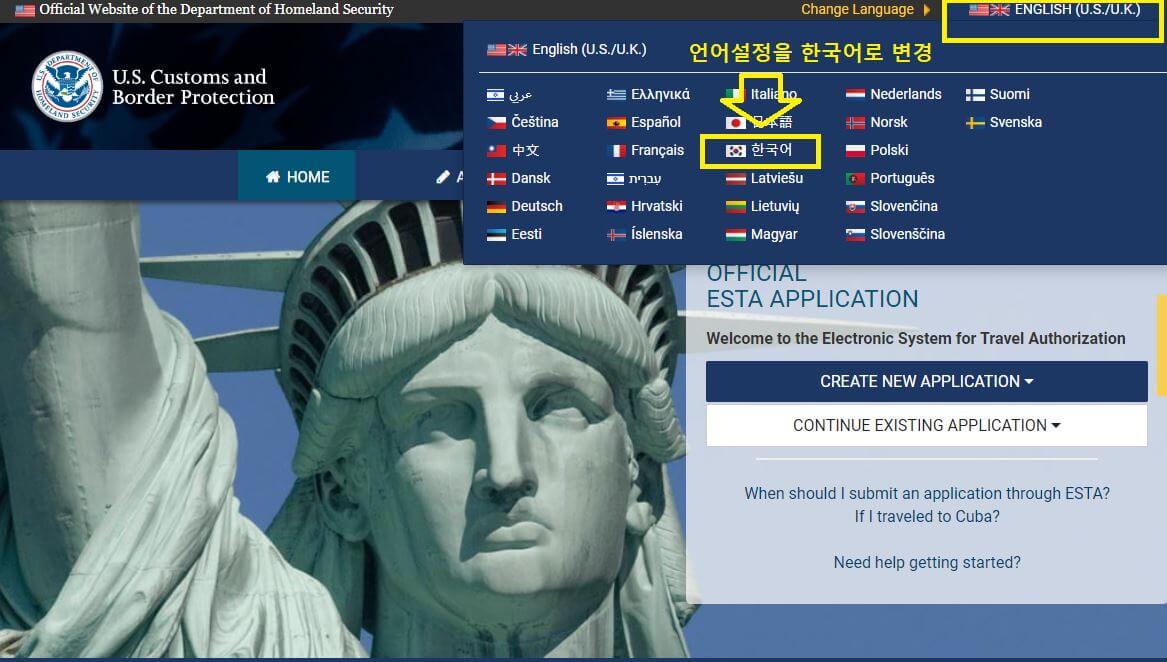The width and height of the screenshot is (1167, 662).
Task: Click U.S. Customs and Border Protection title
Action: [194, 87]
